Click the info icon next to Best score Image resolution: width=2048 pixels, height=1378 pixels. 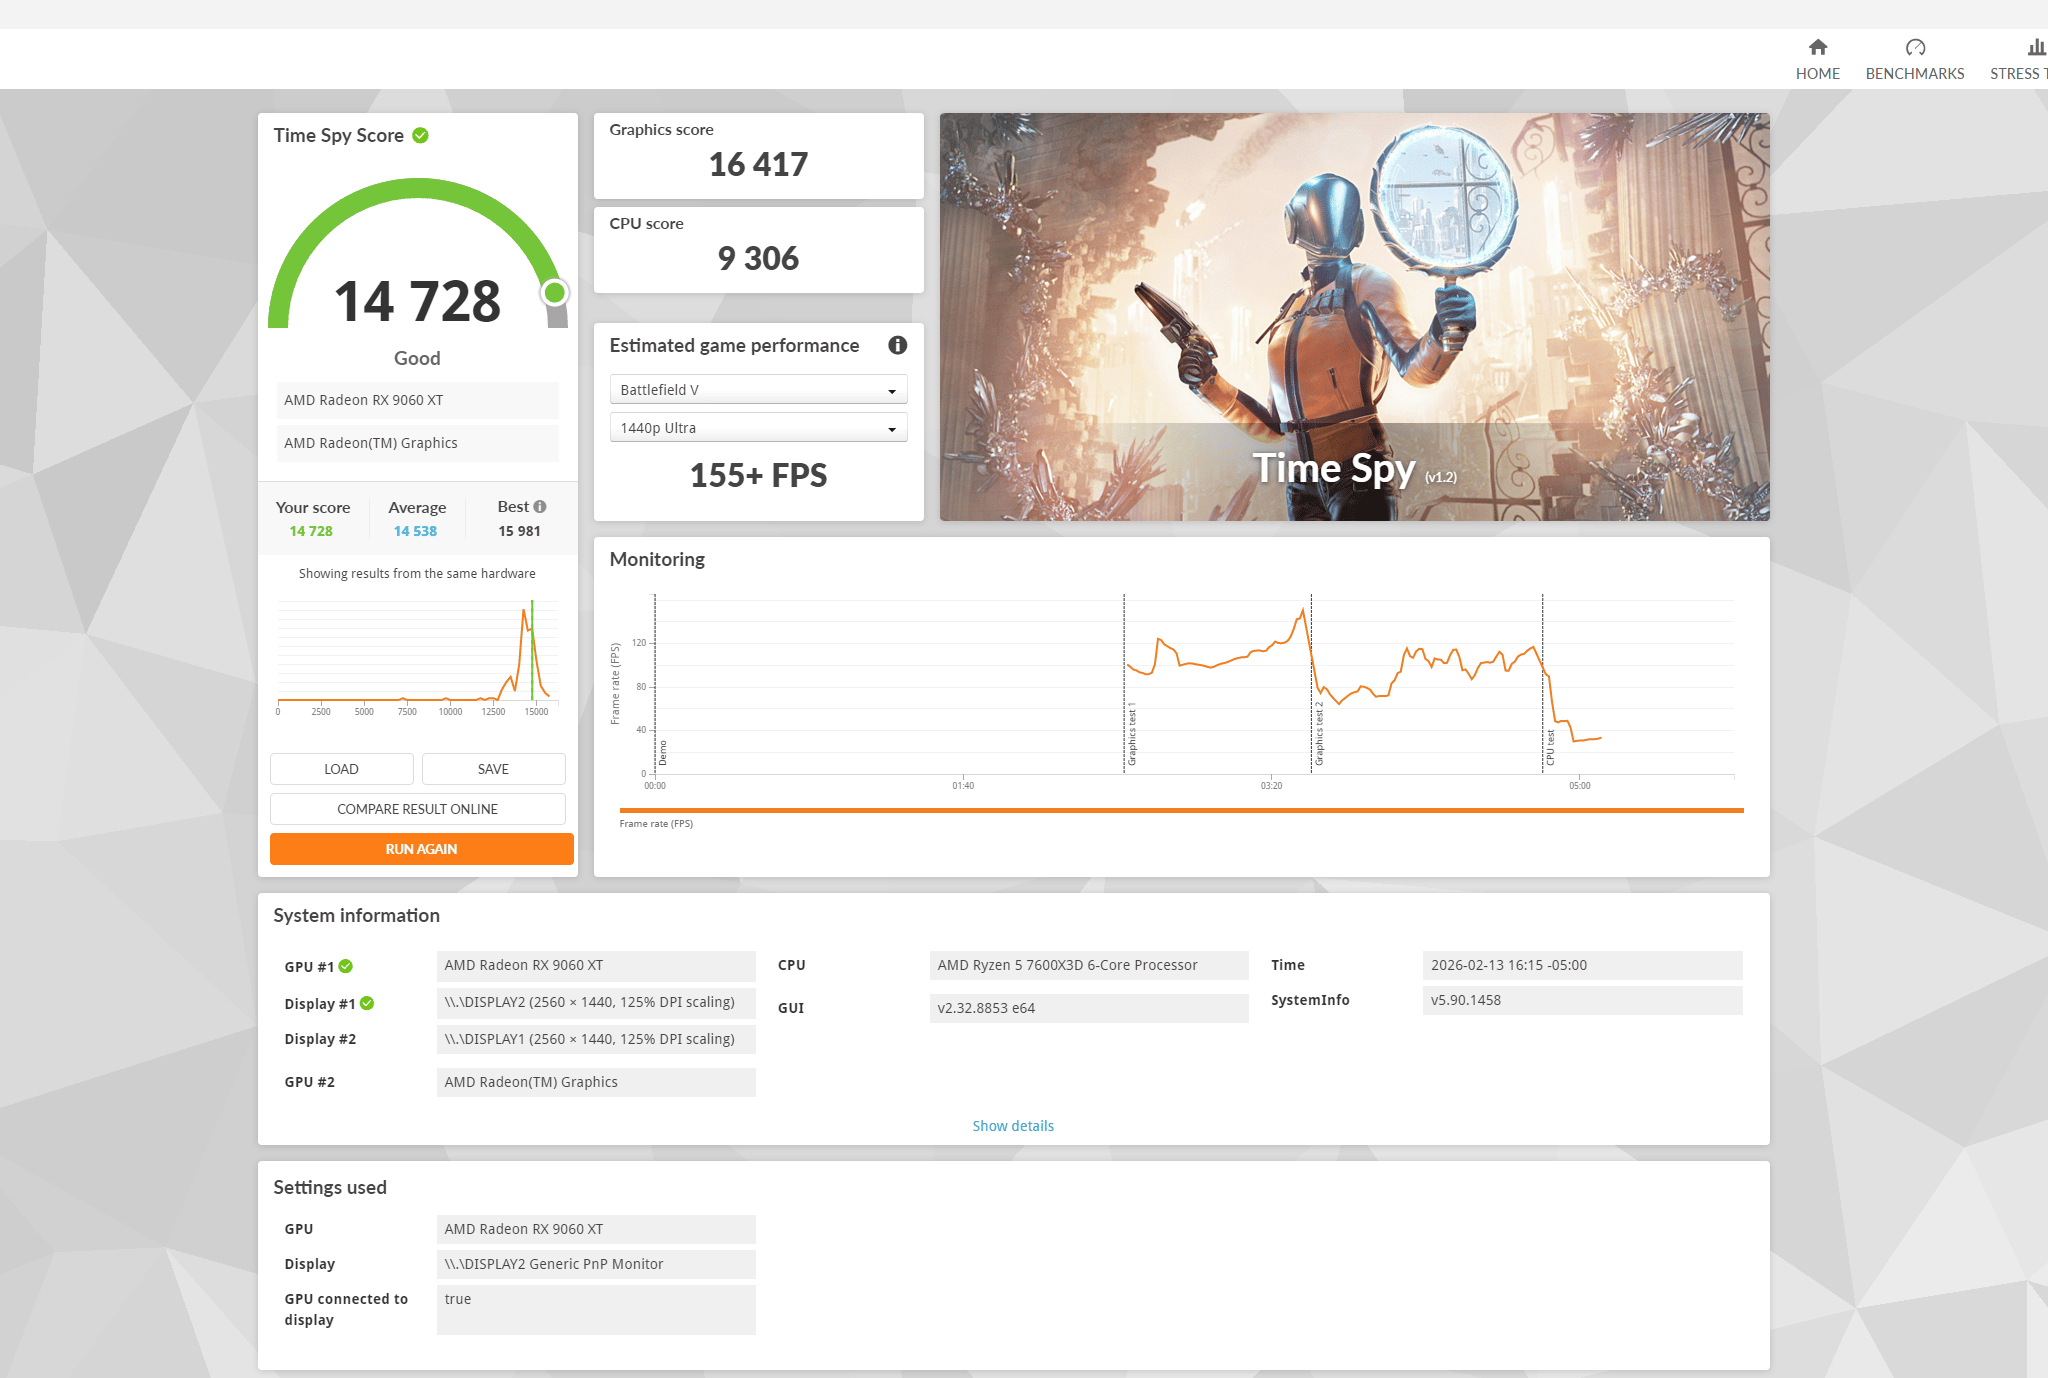[540, 507]
